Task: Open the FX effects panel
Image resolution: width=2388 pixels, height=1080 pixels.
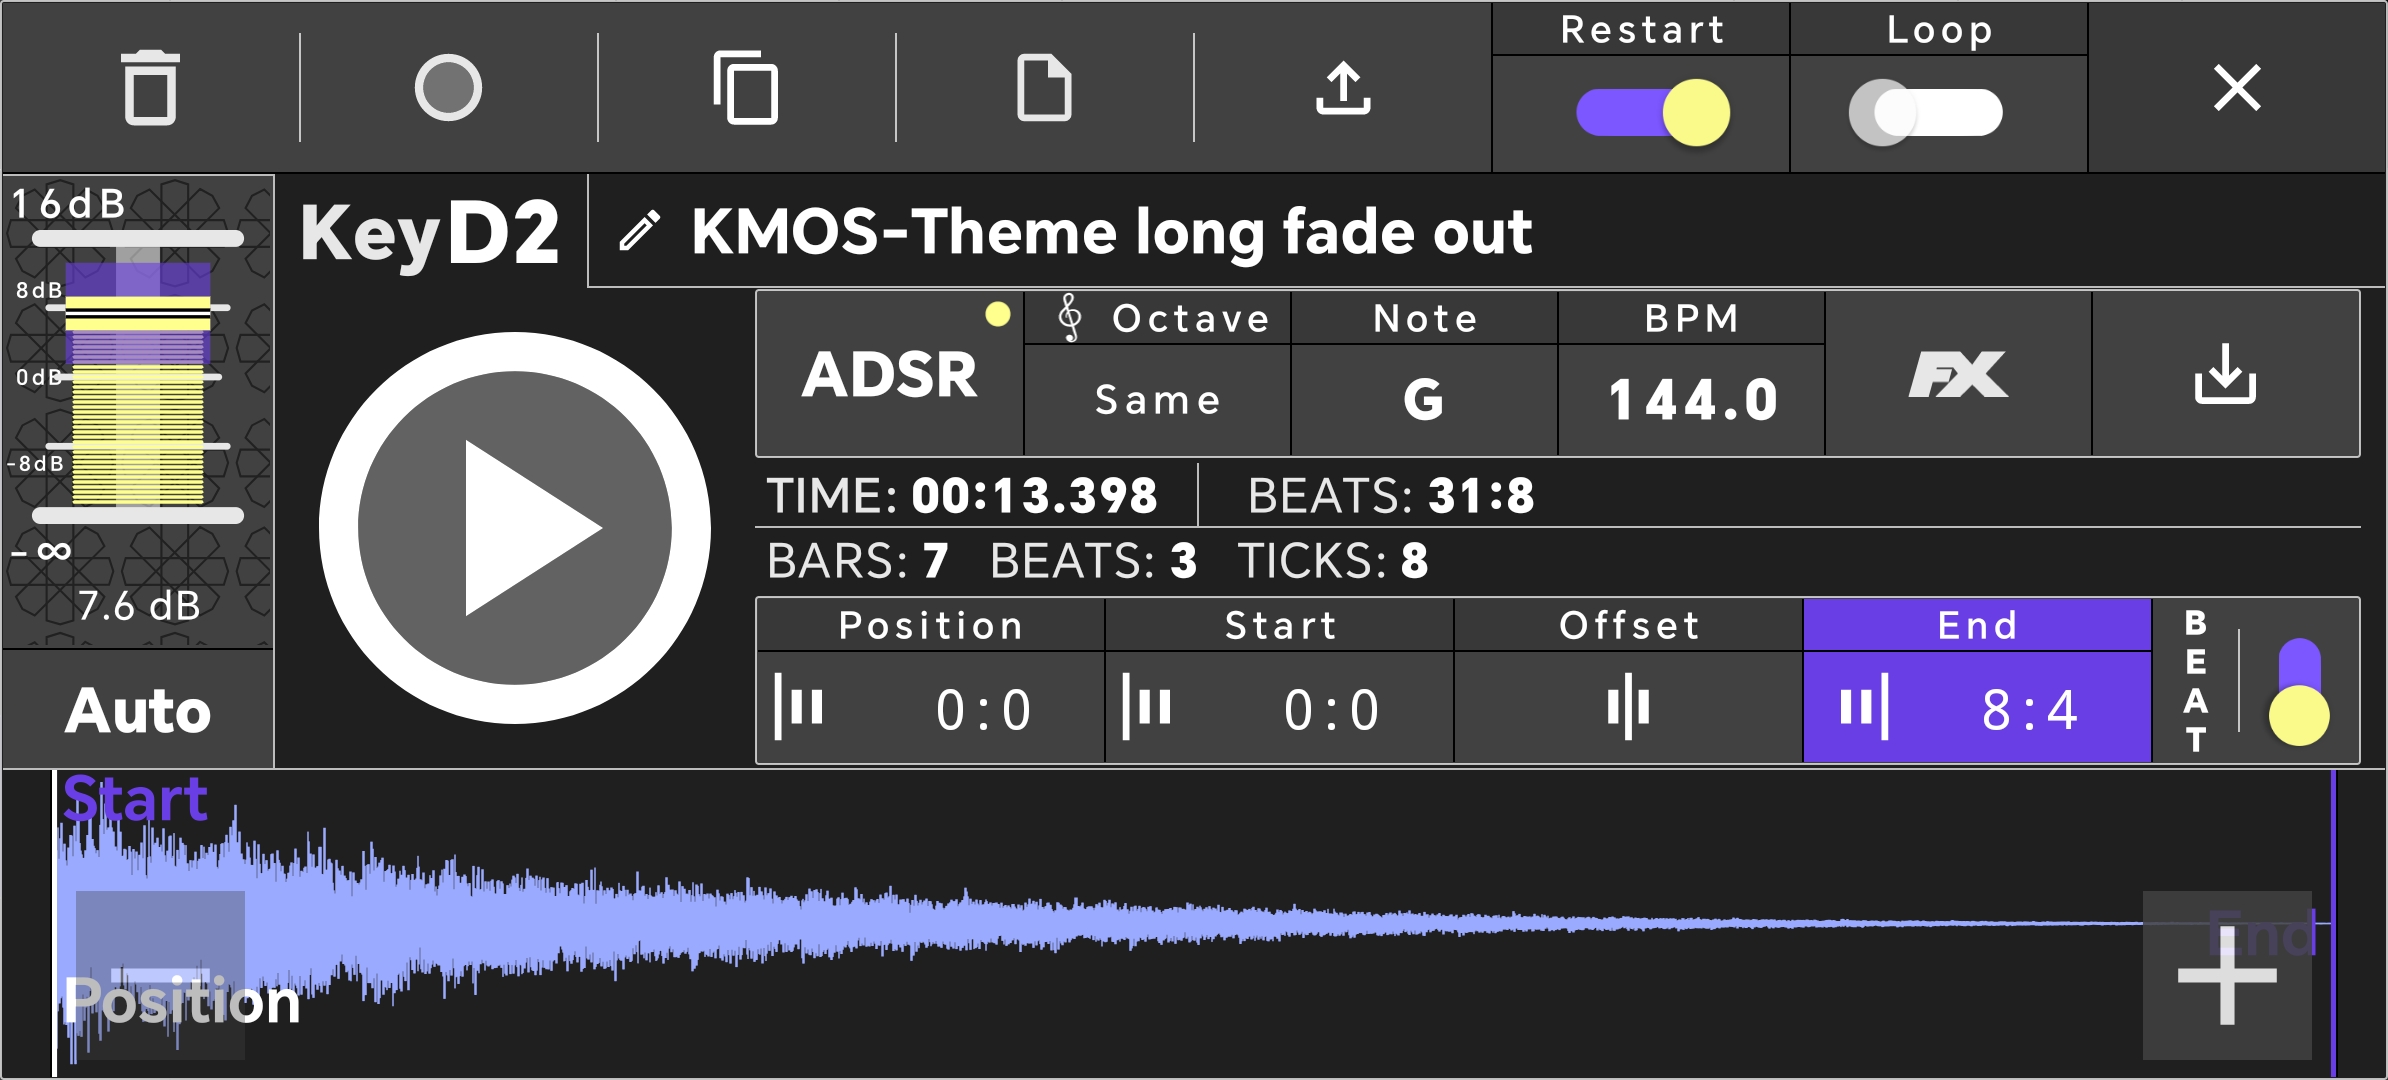Action: click(1958, 375)
